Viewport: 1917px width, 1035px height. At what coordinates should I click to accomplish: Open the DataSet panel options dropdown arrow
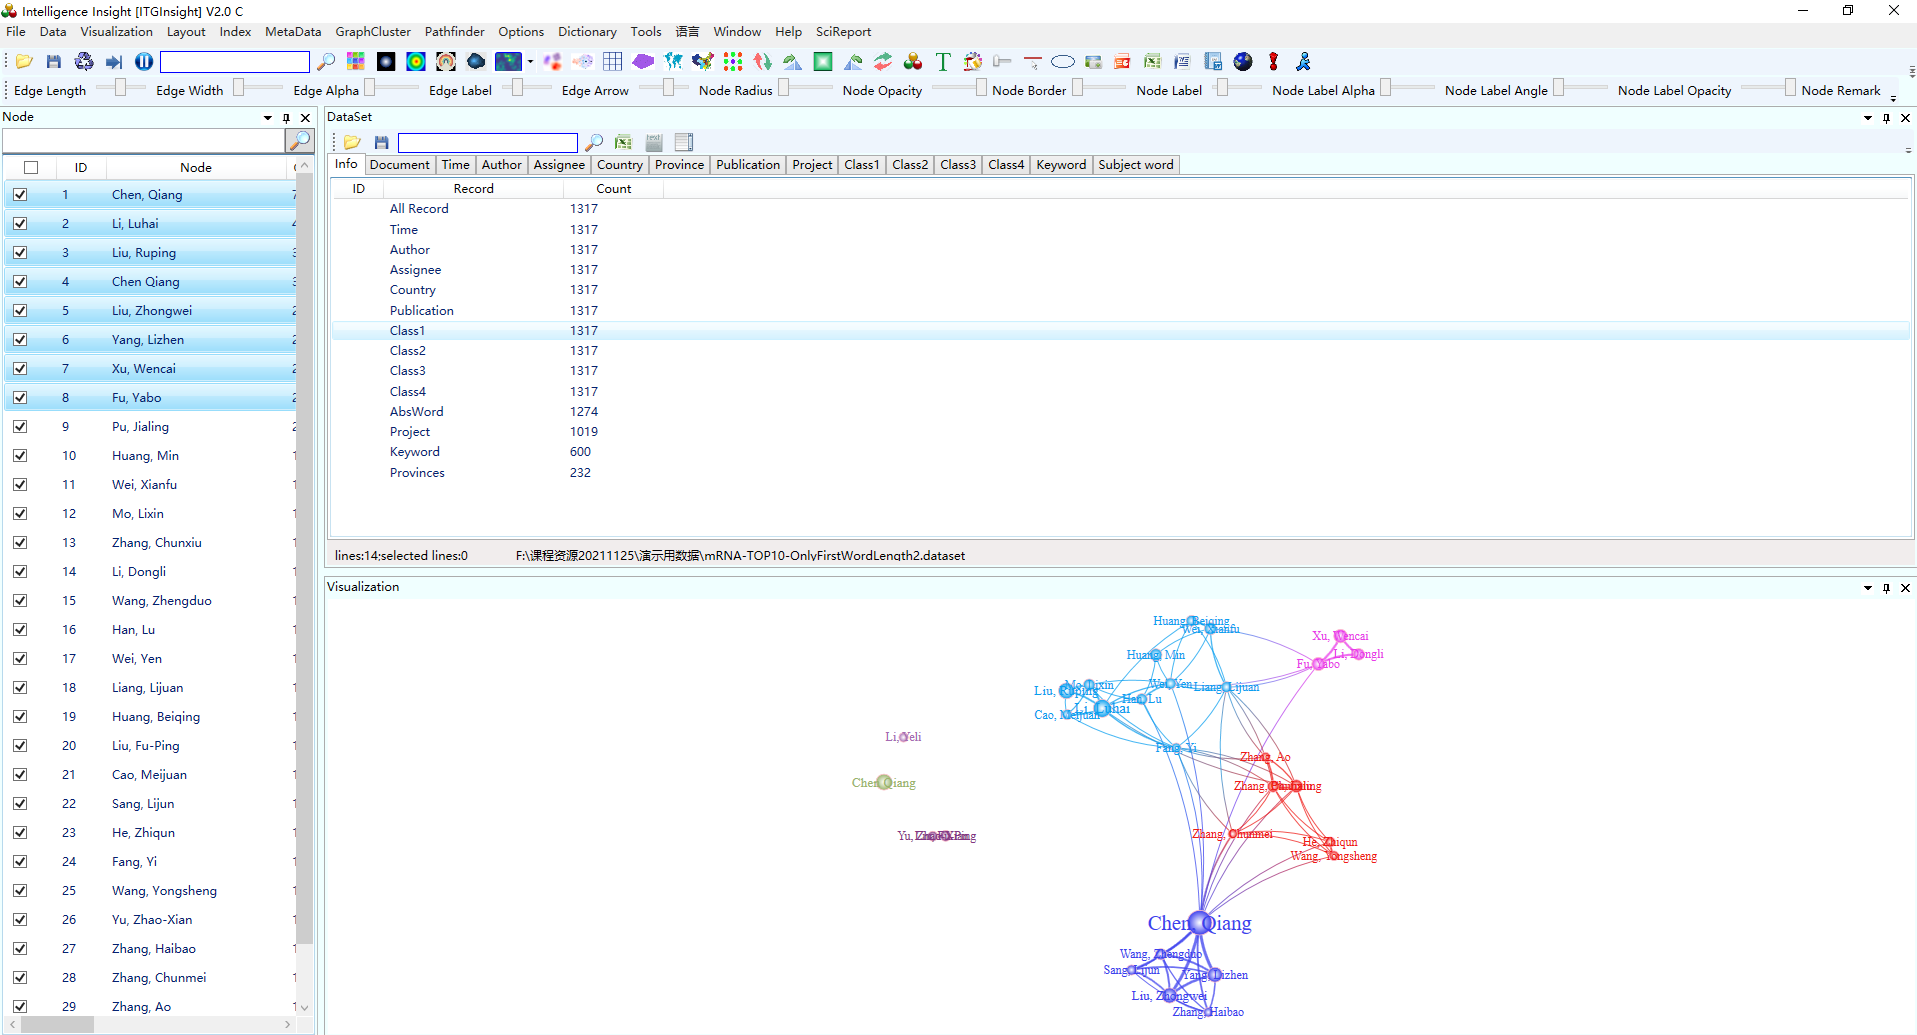point(1868,118)
